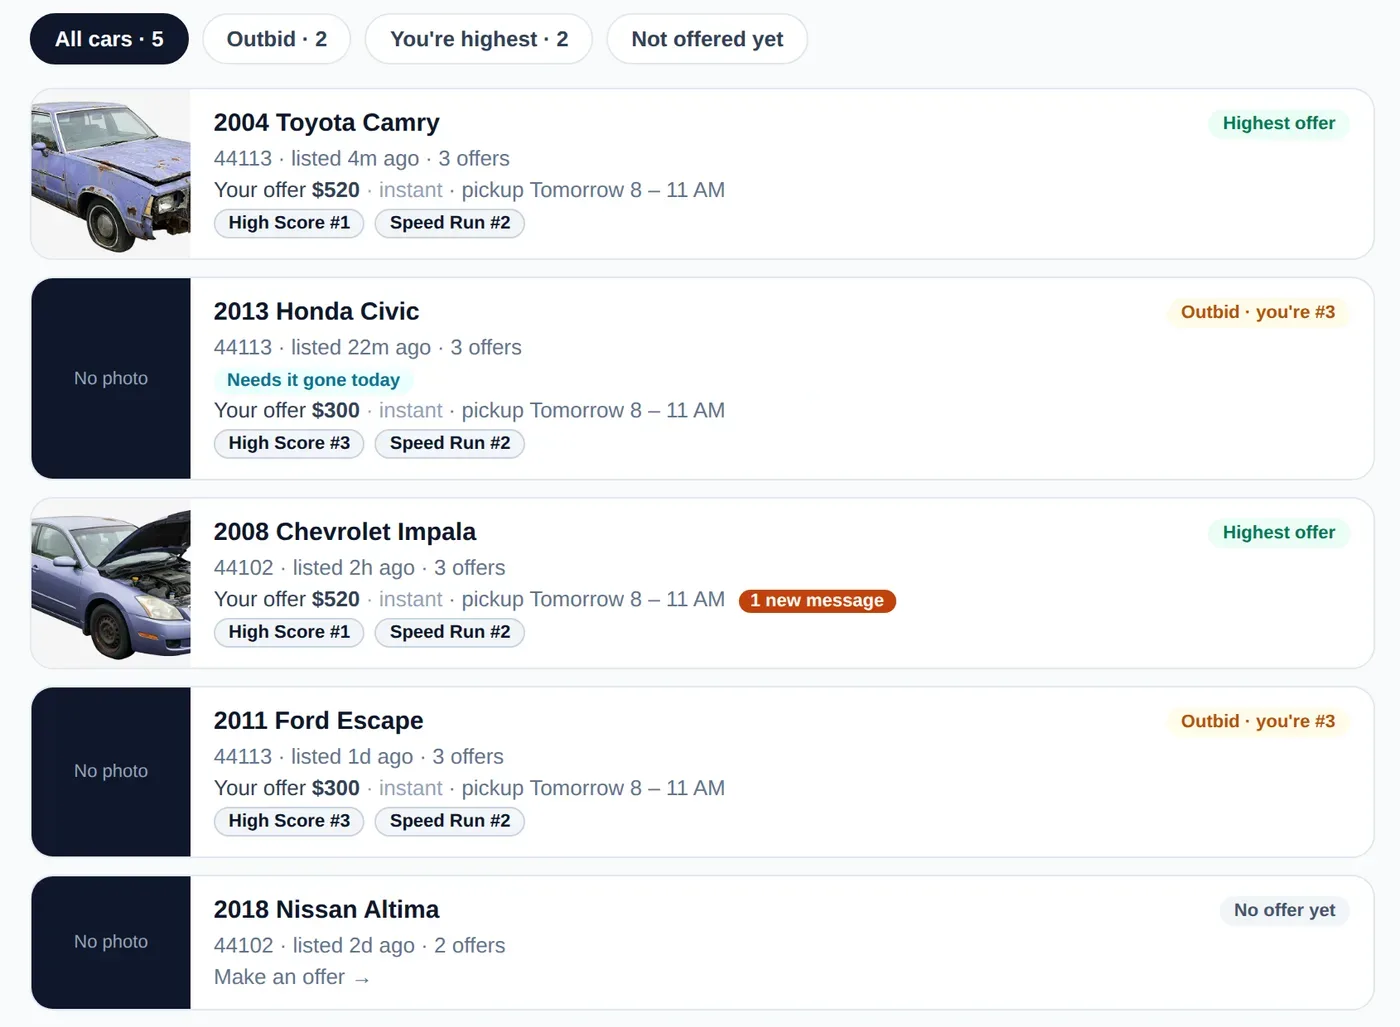Screen dimensions: 1400x1027
Task: Click Speed Run #2 chip on Toyota Camry
Action: (450, 223)
